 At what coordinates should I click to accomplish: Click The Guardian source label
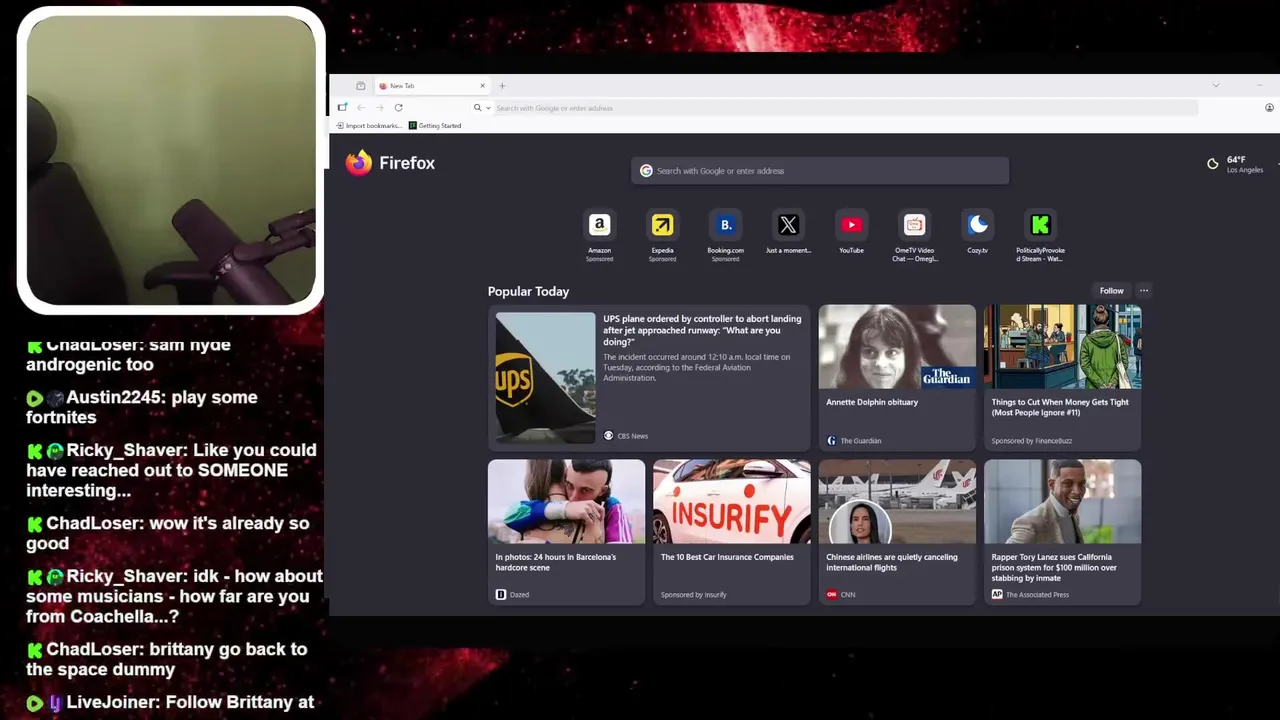click(853, 440)
